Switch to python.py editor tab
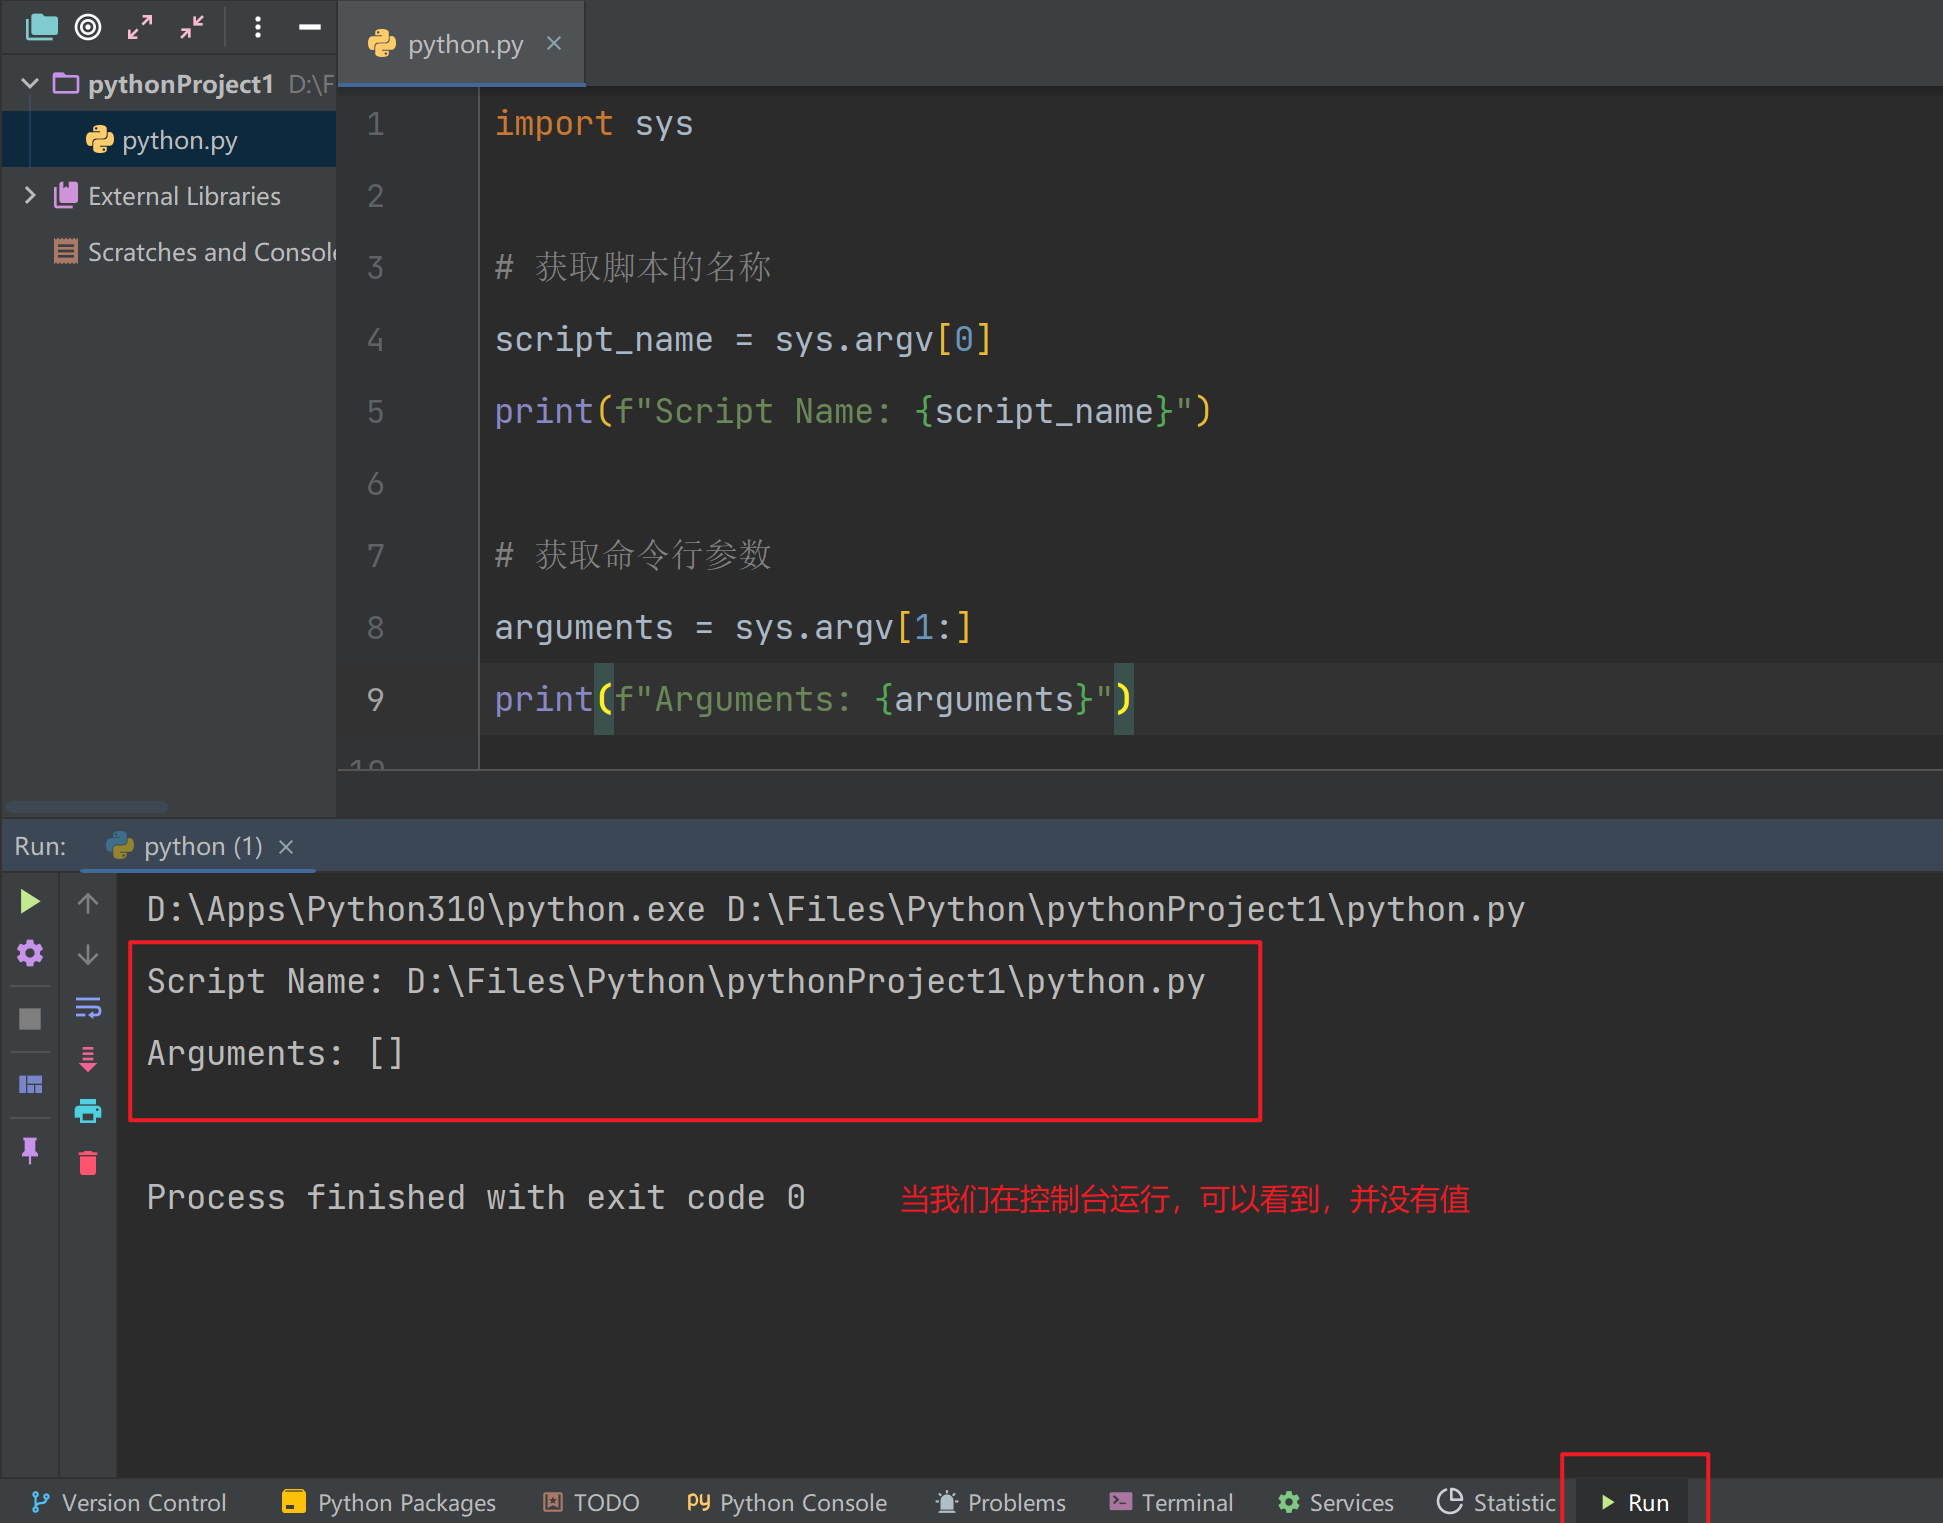The image size is (1943, 1523). pos(462,44)
